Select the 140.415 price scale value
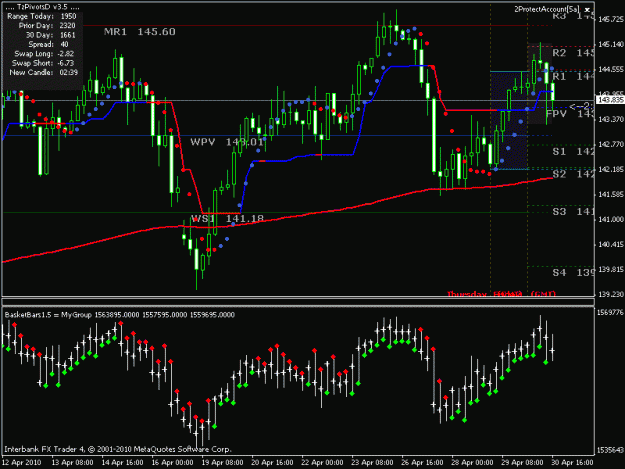 tap(610, 245)
